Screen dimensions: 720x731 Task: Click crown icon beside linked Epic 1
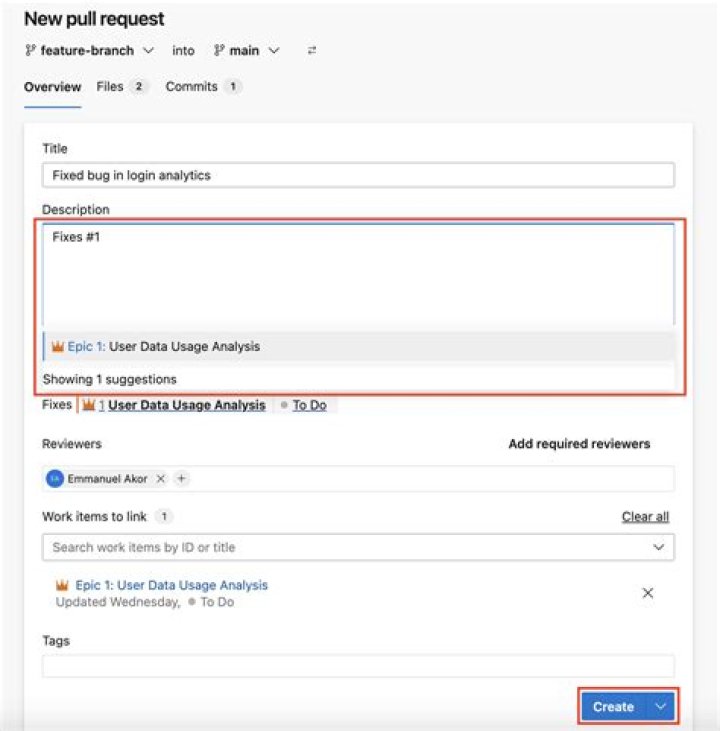click(x=62, y=585)
